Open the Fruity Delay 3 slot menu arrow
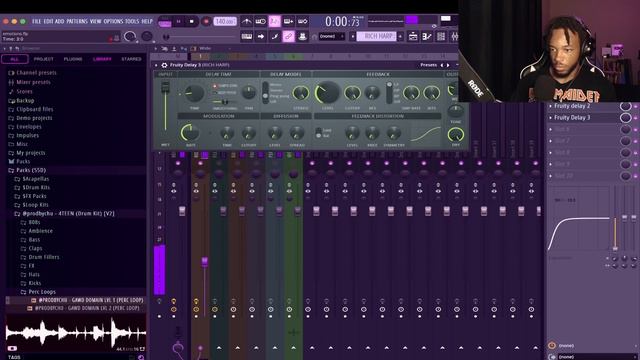 (x=550, y=118)
